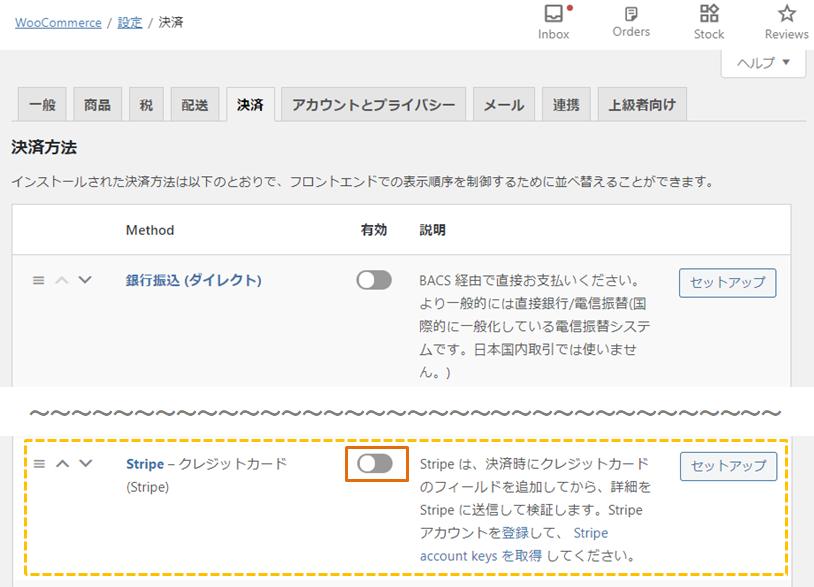Viewport: 814px width, 587px height.
Task: Open the Reviews section
Action: (x=786, y=20)
